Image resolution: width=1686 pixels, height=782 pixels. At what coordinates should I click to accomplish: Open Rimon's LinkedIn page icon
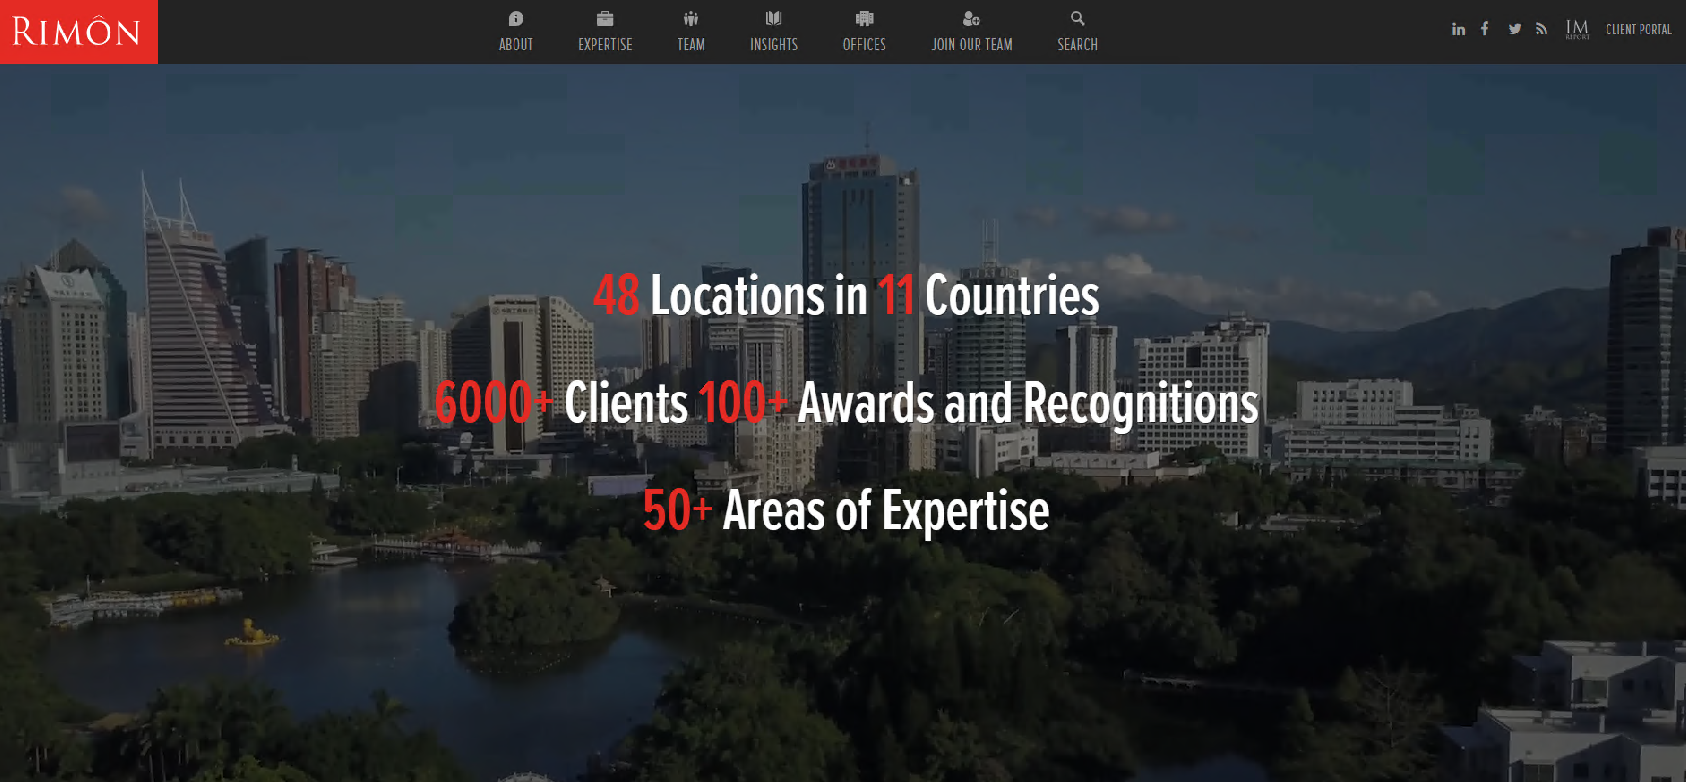tap(1459, 29)
